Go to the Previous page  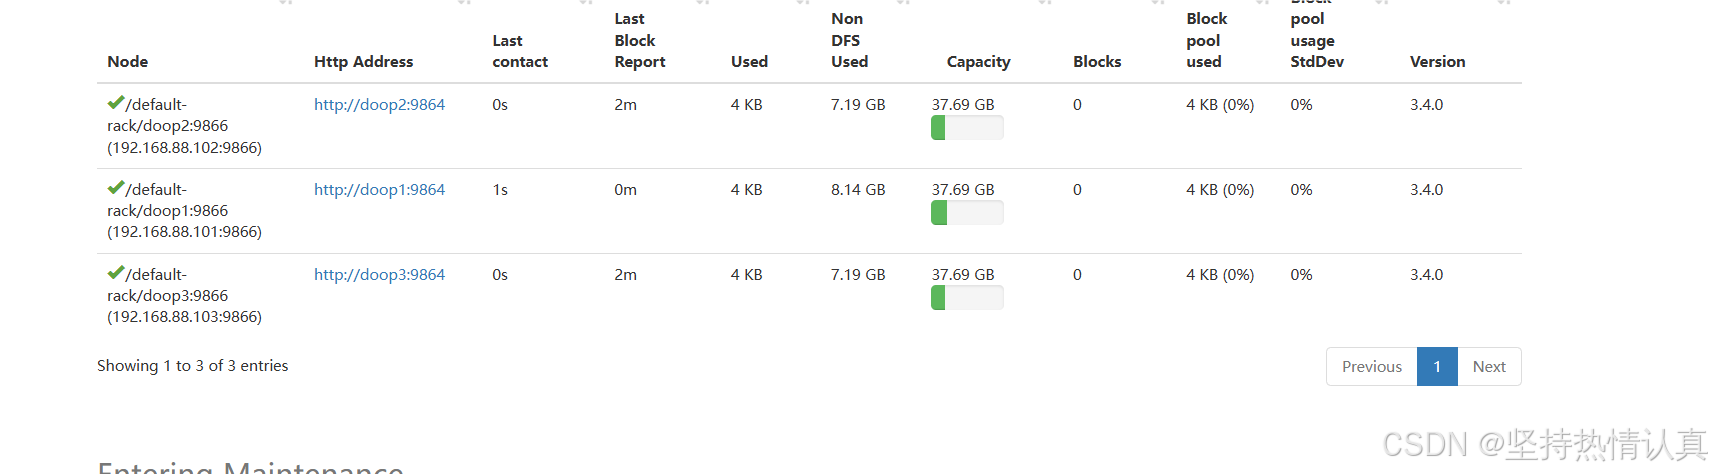[x=1372, y=366]
